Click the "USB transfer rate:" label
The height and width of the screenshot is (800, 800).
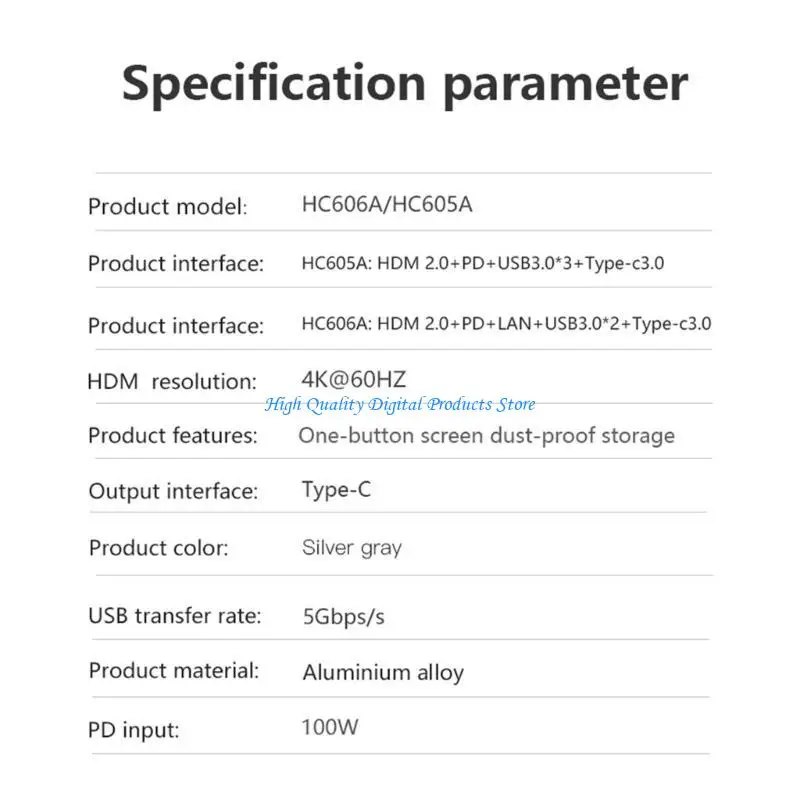coord(175,616)
